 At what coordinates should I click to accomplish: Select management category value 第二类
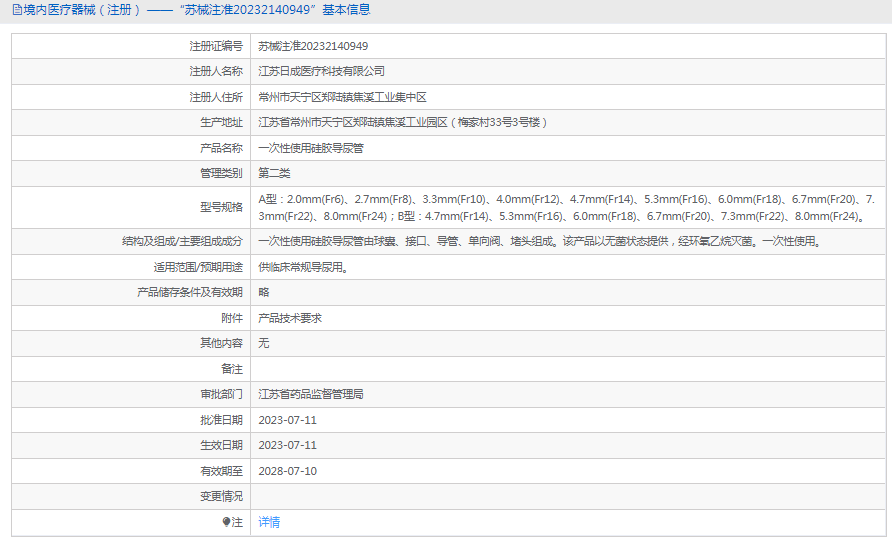point(274,173)
